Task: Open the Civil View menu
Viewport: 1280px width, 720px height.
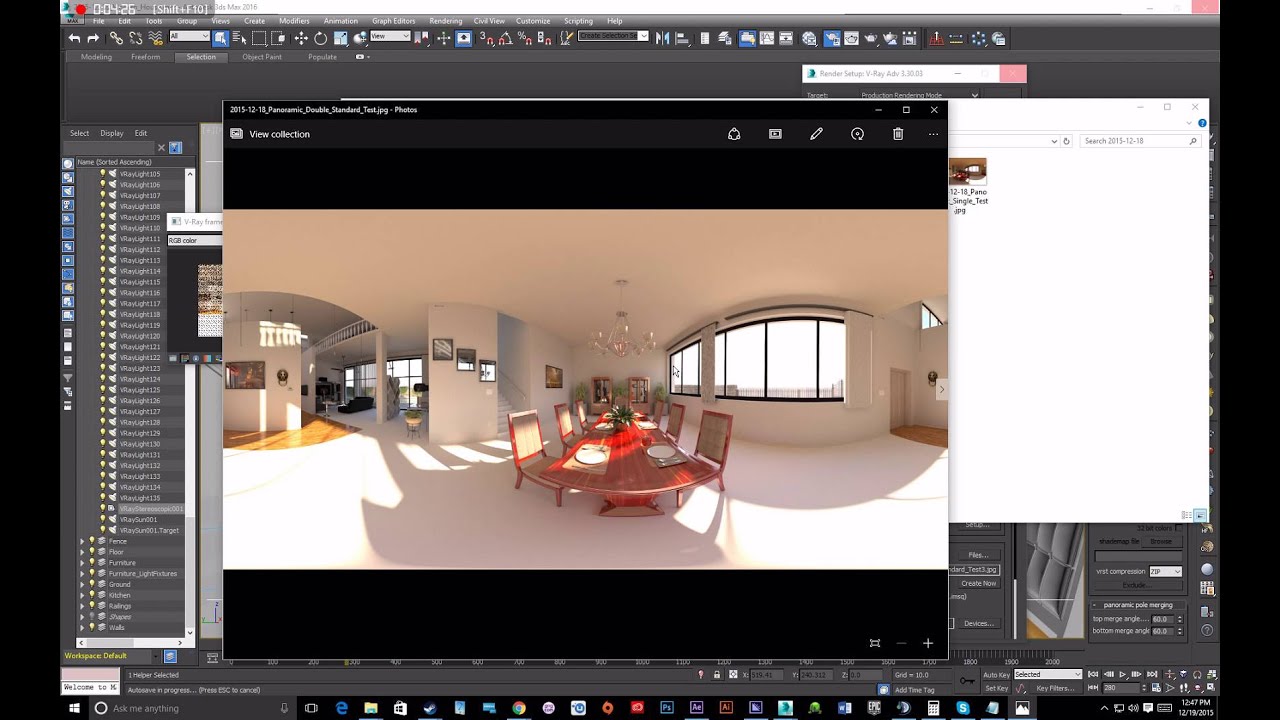Action: (489, 21)
